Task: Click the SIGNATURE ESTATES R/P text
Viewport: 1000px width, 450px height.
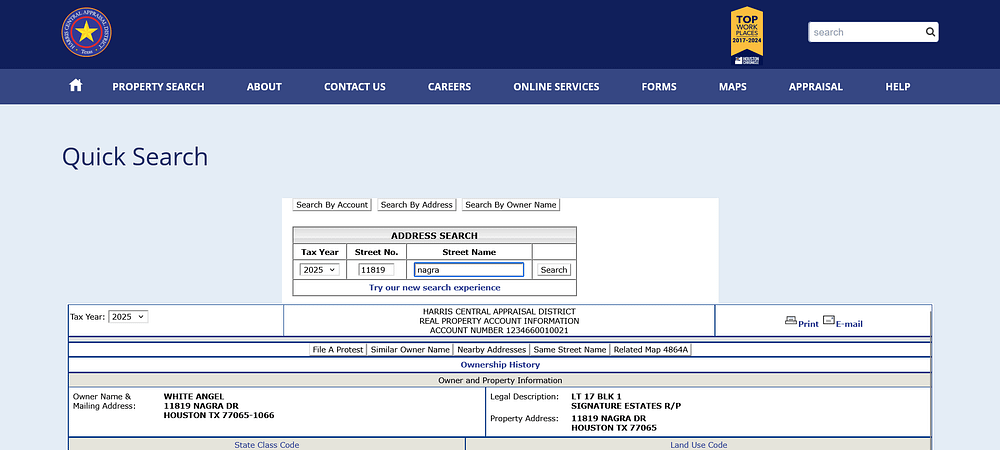Action: (x=626, y=406)
